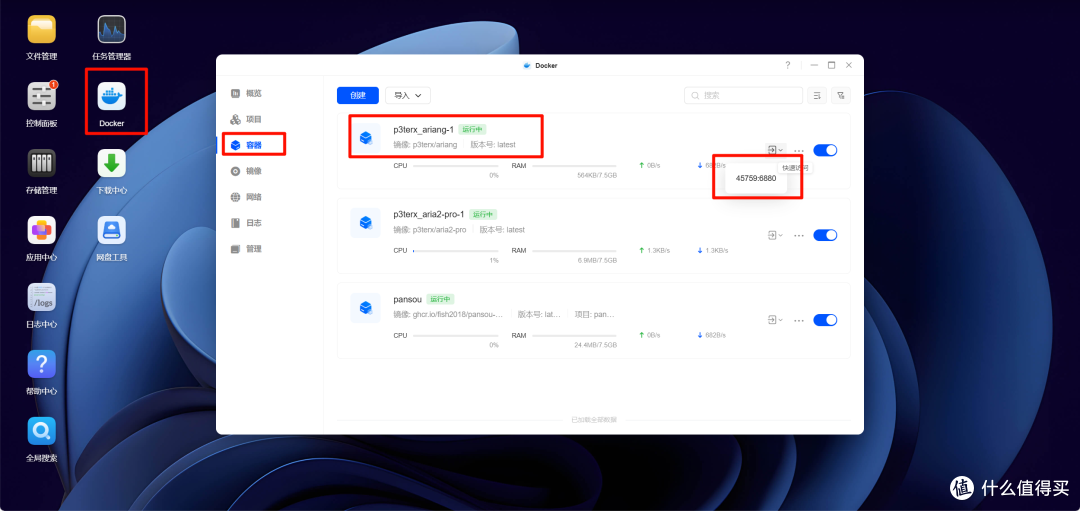Image resolution: width=1080 pixels, height=511 pixels.
Task: Click the sort list icon beside search
Action: [817, 96]
